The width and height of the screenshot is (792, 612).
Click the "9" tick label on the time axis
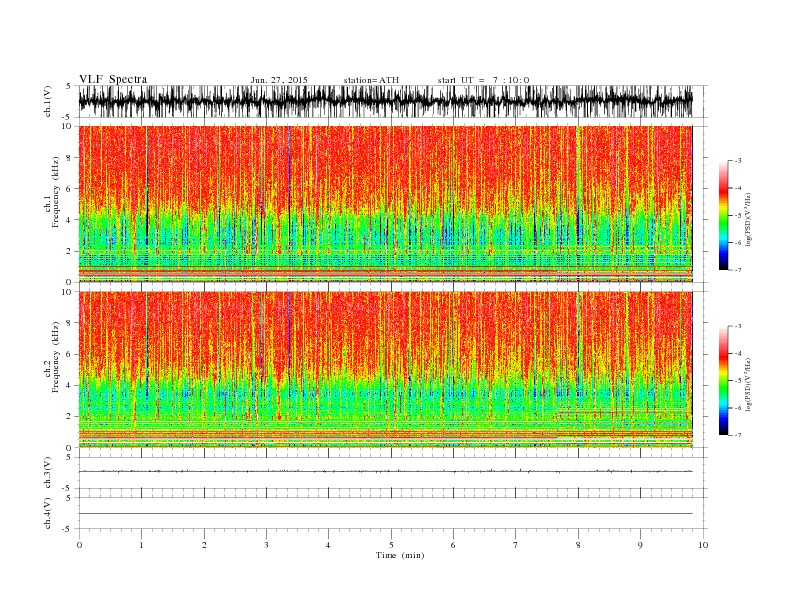640,545
